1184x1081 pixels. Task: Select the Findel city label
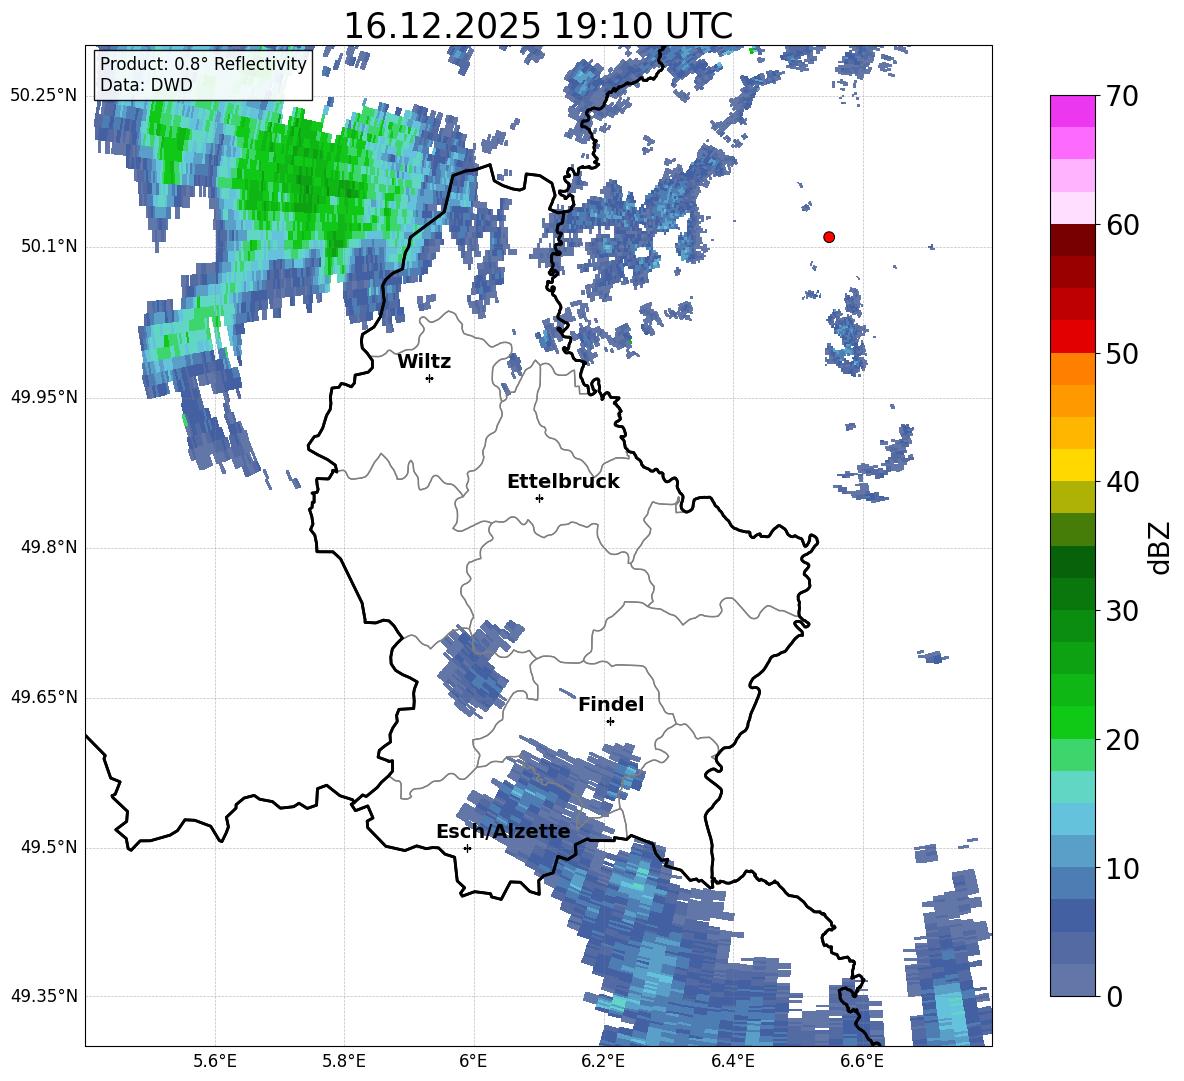(611, 704)
